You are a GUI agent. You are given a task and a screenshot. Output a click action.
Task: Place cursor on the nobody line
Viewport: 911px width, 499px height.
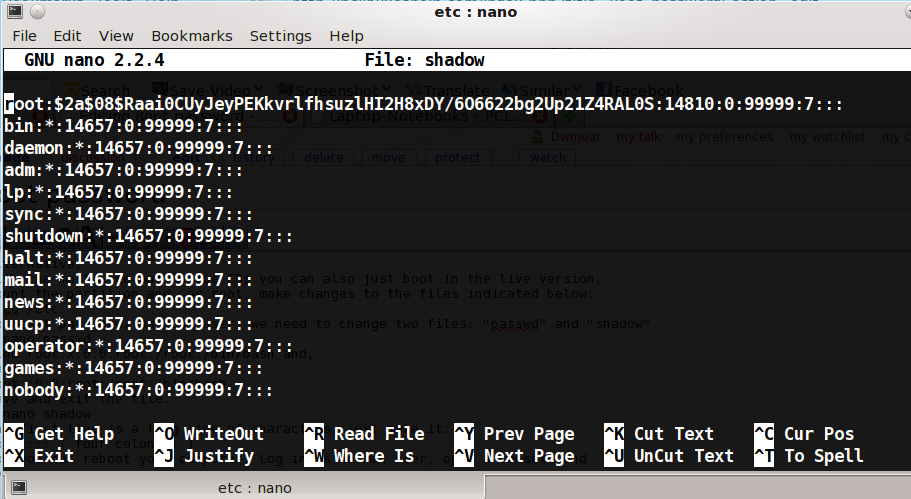(x=138, y=390)
